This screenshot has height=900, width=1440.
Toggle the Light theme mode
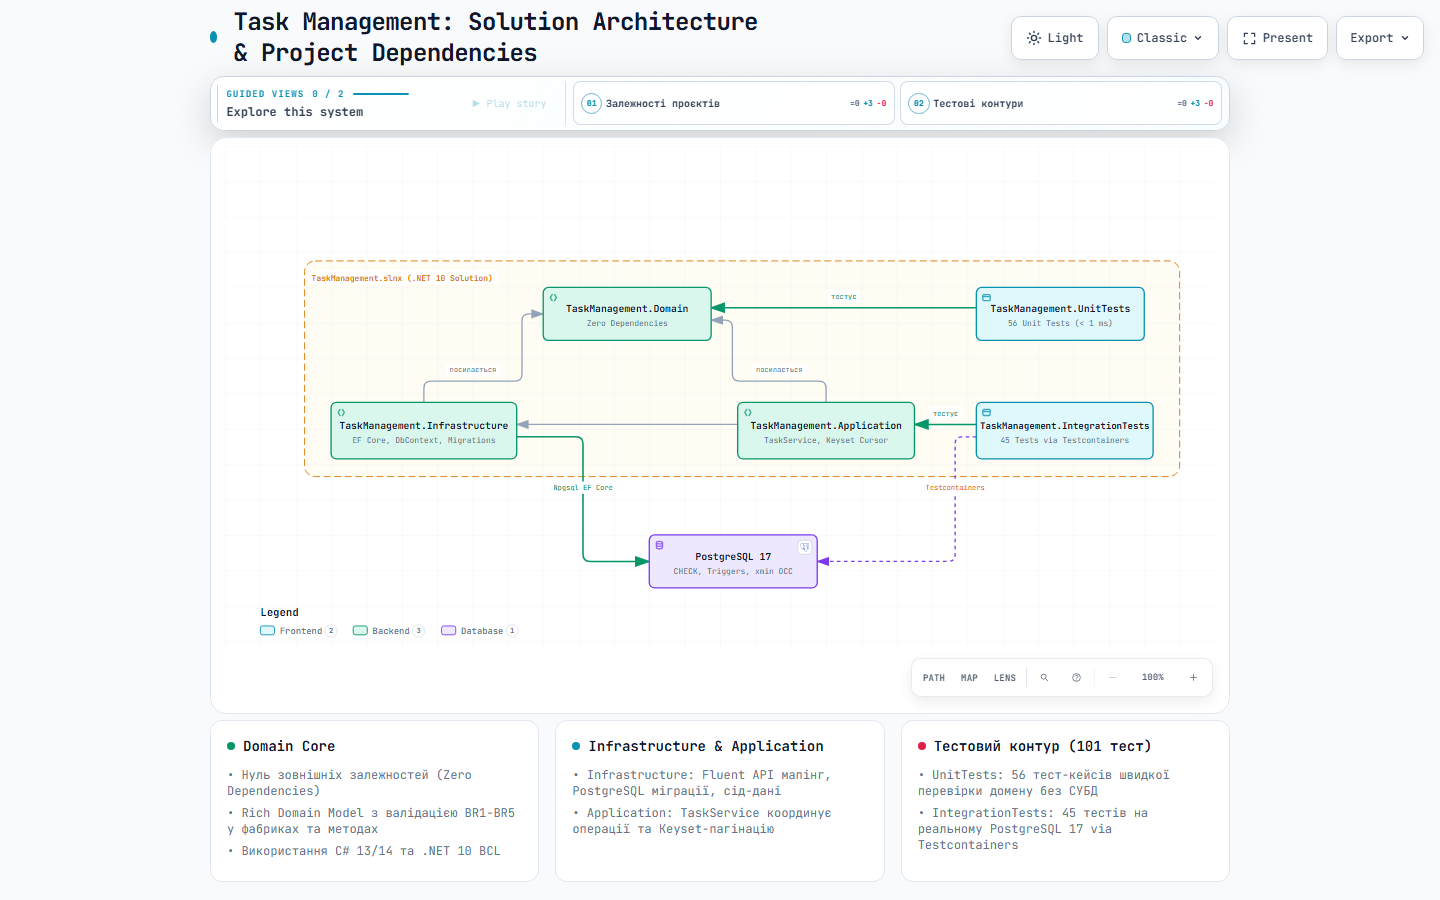pos(1055,38)
